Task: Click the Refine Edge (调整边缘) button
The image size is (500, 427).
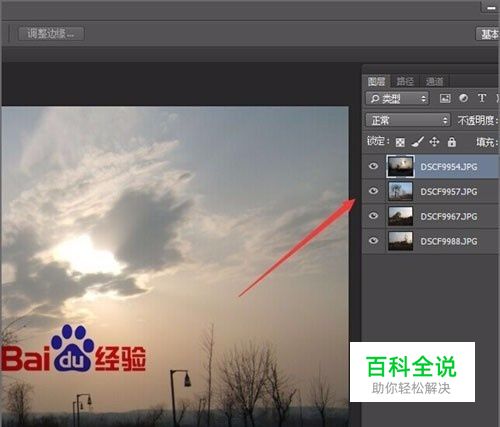Action: [51, 34]
